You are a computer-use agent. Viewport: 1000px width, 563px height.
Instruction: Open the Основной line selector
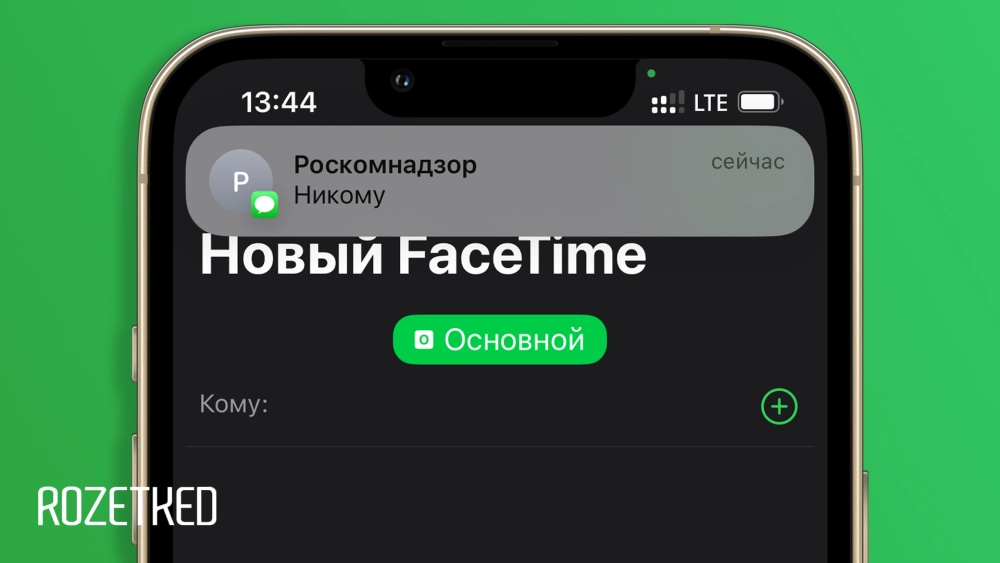[499, 339]
